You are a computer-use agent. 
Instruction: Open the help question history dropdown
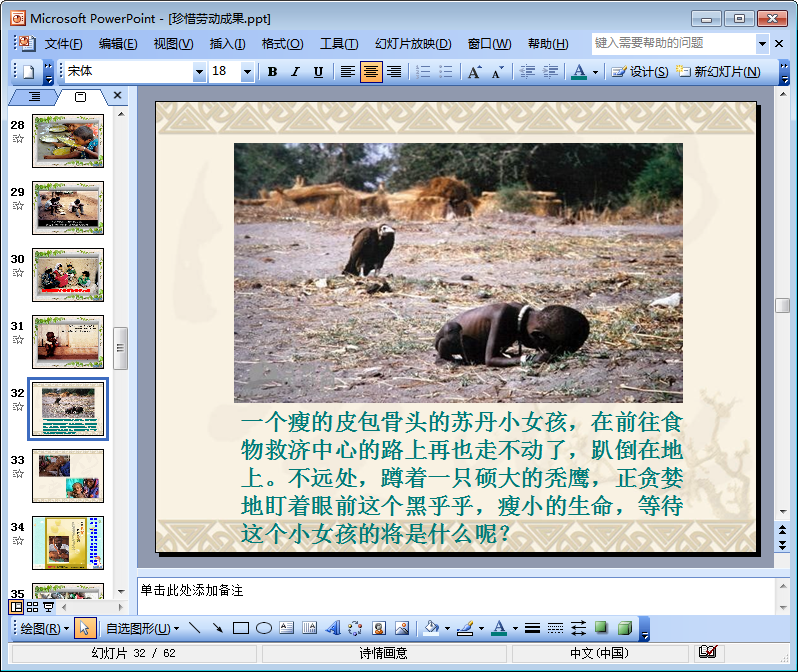[x=762, y=44]
